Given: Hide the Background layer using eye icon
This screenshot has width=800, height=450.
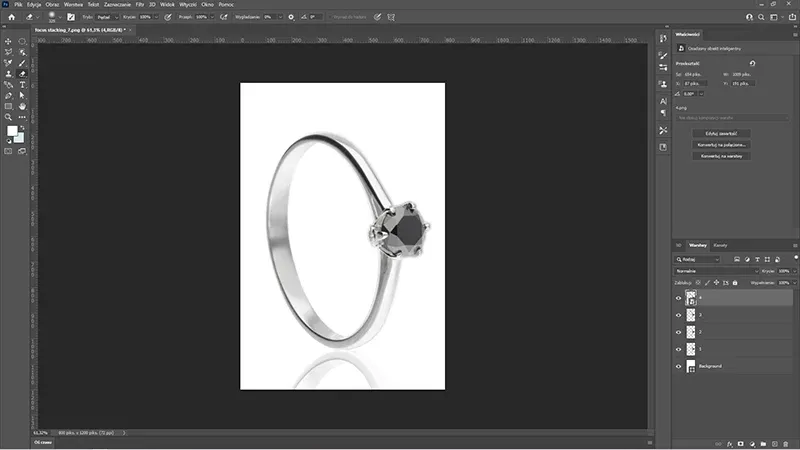Looking at the screenshot, I should coord(679,367).
